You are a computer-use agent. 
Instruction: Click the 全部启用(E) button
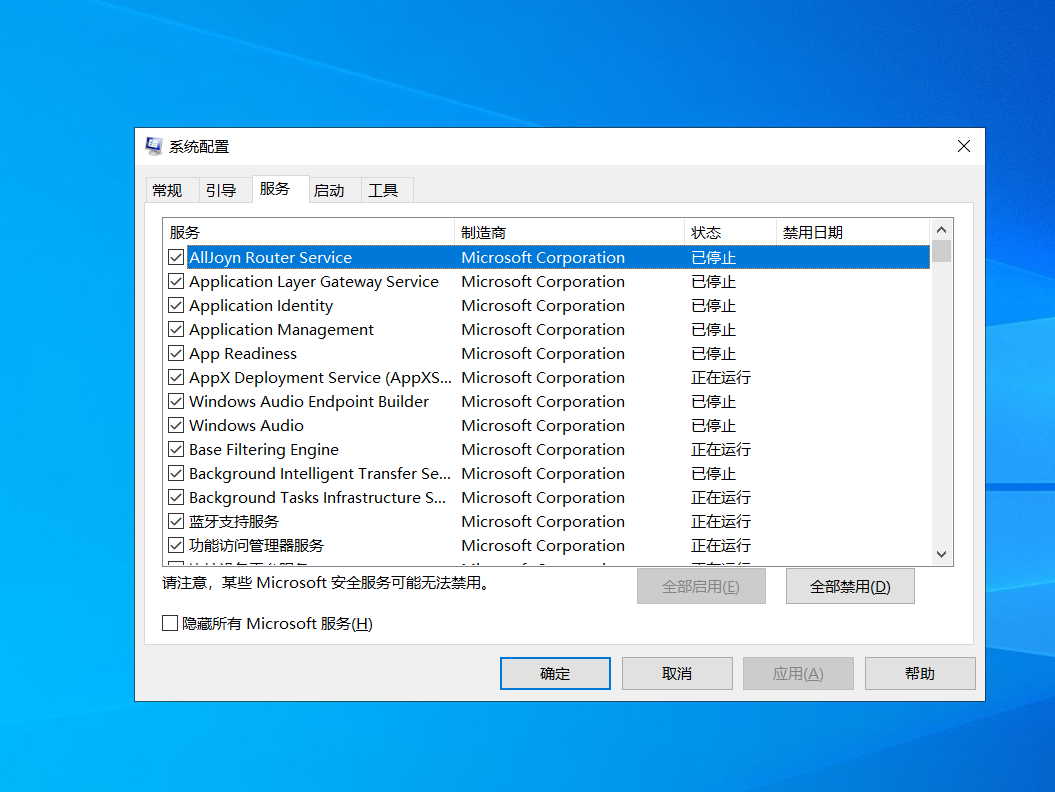coord(701,587)
